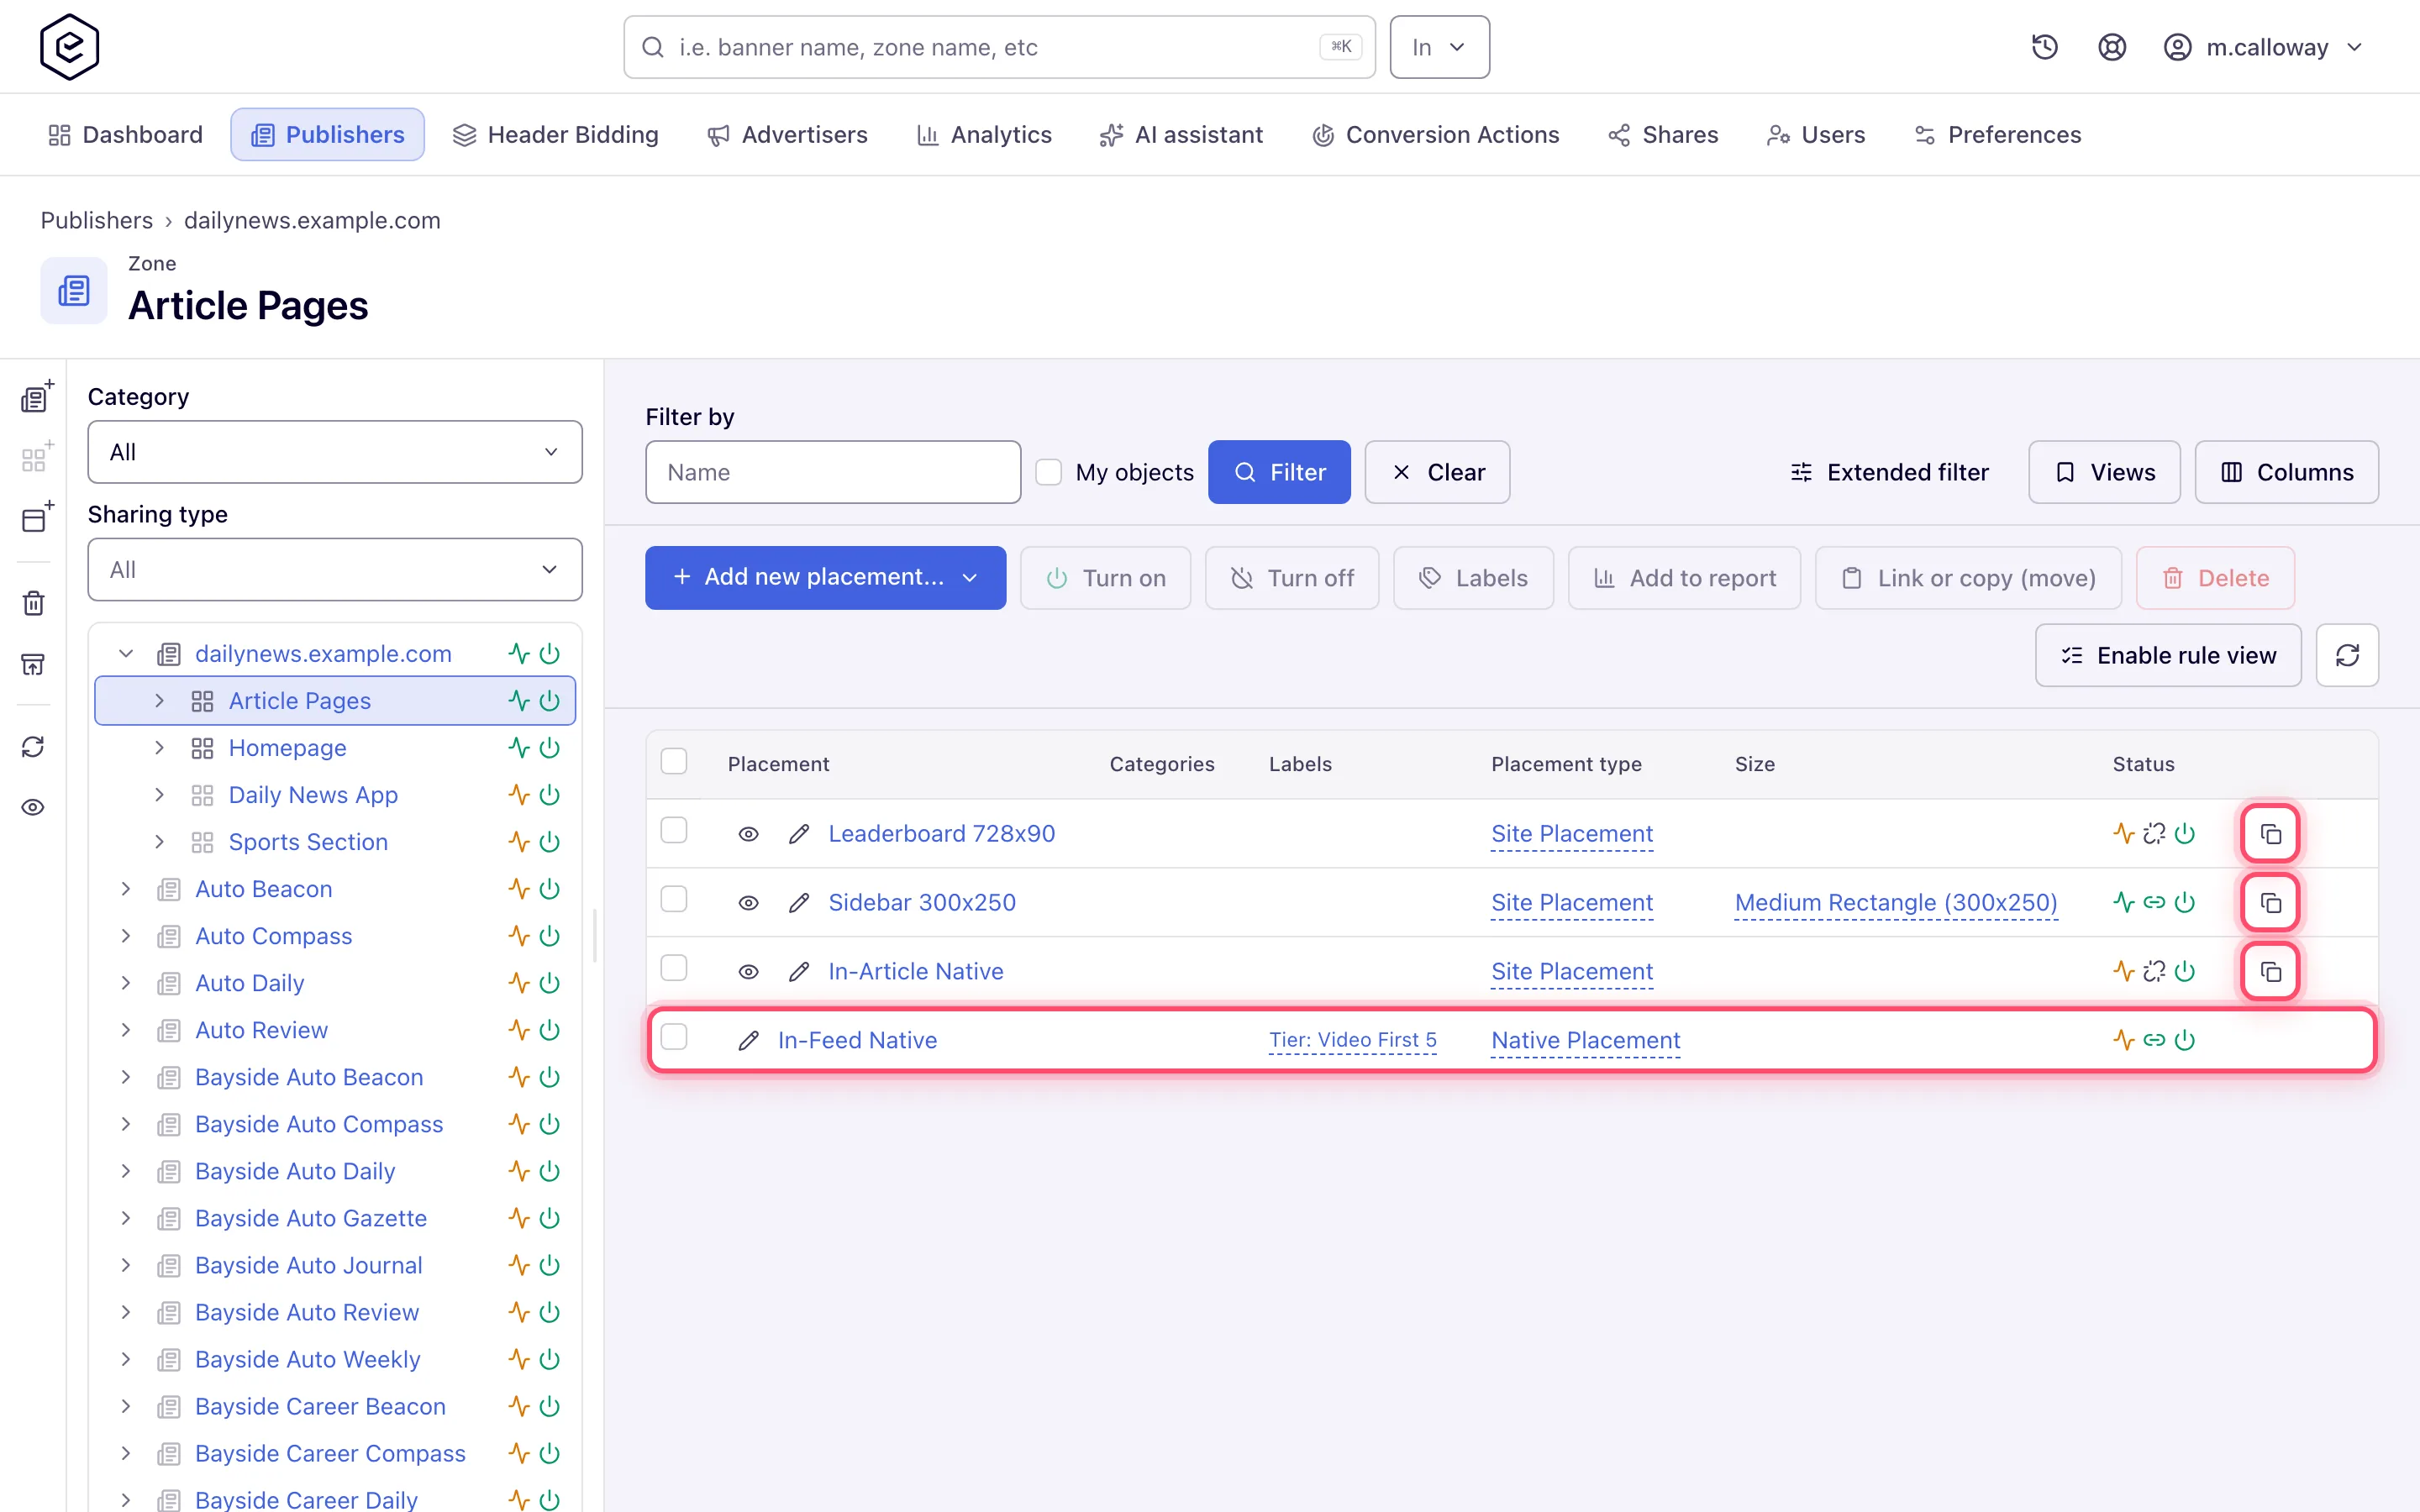Viewport: 2420px width, 1512px height.
Task: Click the add publisher sidebar icon
Action: pos(36,397)
